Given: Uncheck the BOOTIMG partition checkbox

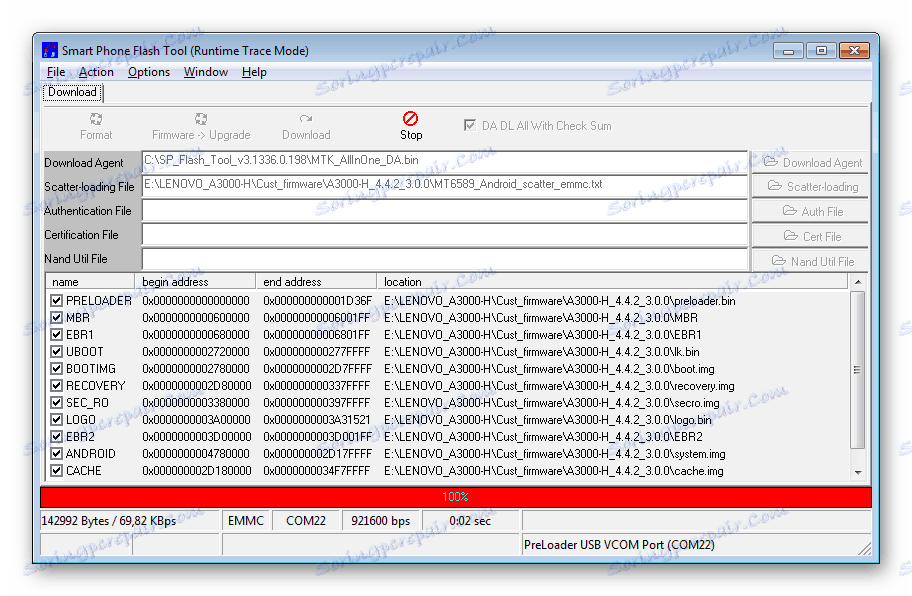Looking at the screenshot, I should [56, 369].
